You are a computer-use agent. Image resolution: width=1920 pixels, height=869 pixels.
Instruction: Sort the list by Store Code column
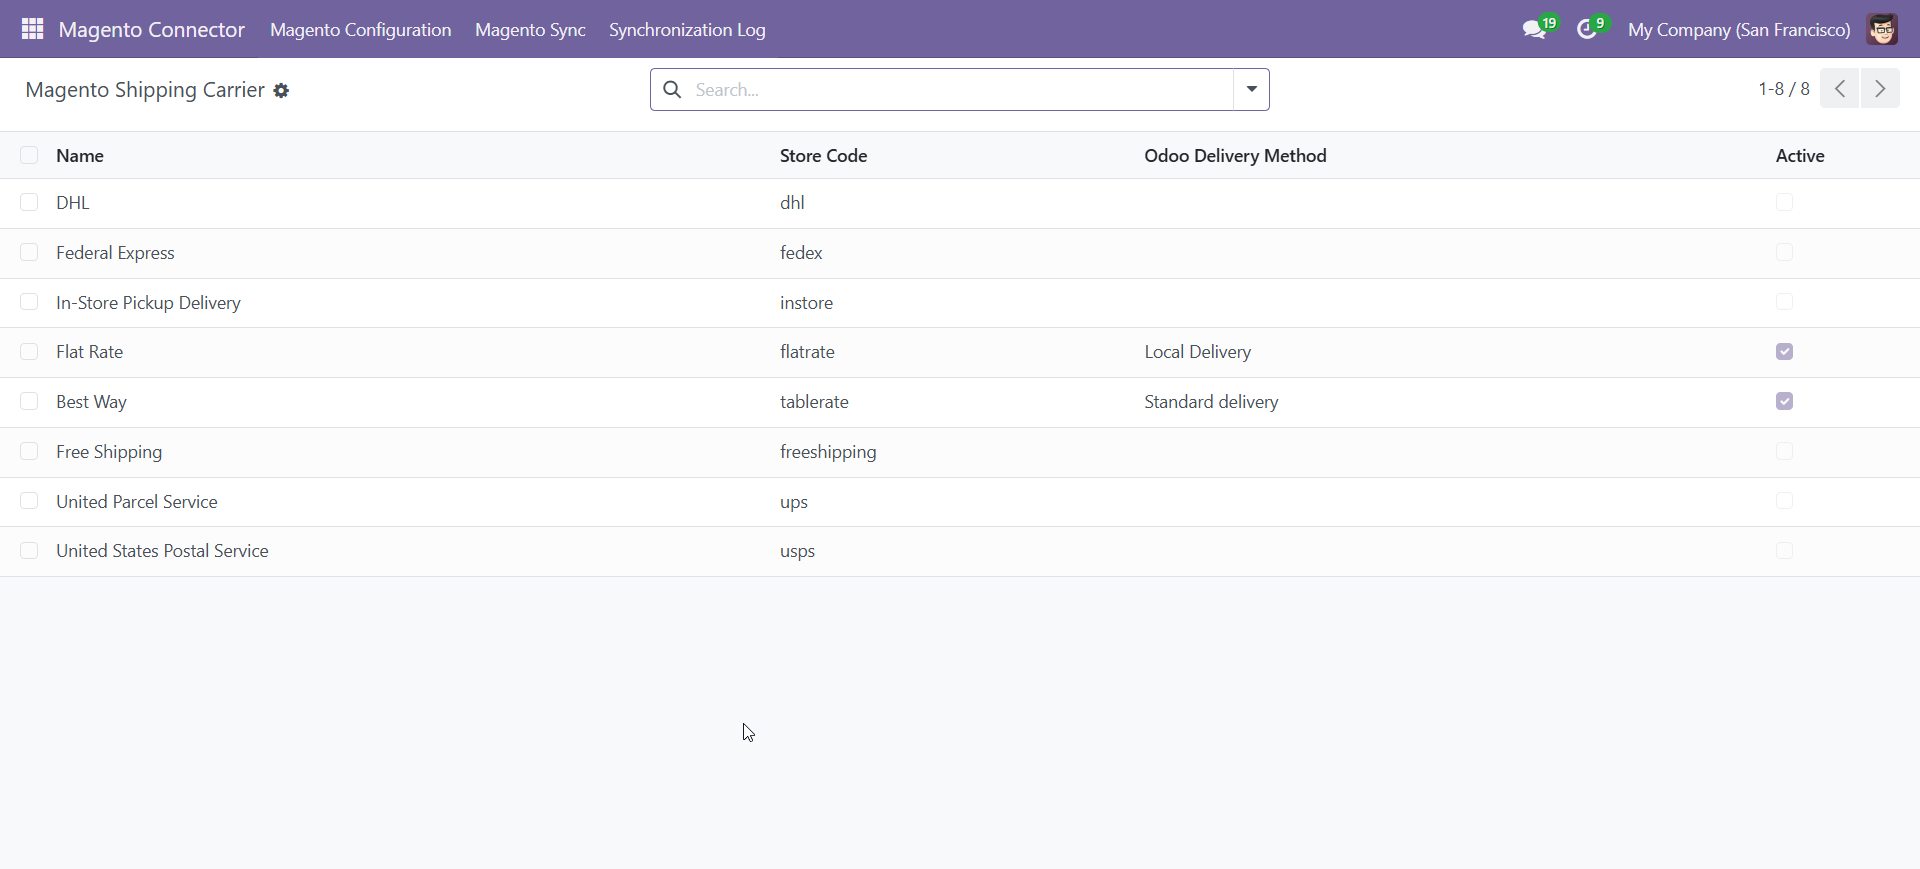(823, 156)
